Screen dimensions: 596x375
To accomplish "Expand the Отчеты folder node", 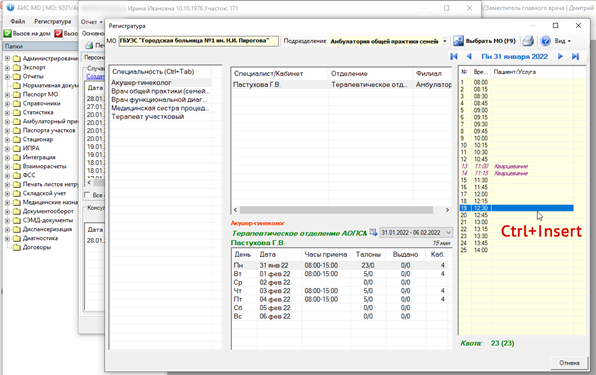I will tap(7, 76).
